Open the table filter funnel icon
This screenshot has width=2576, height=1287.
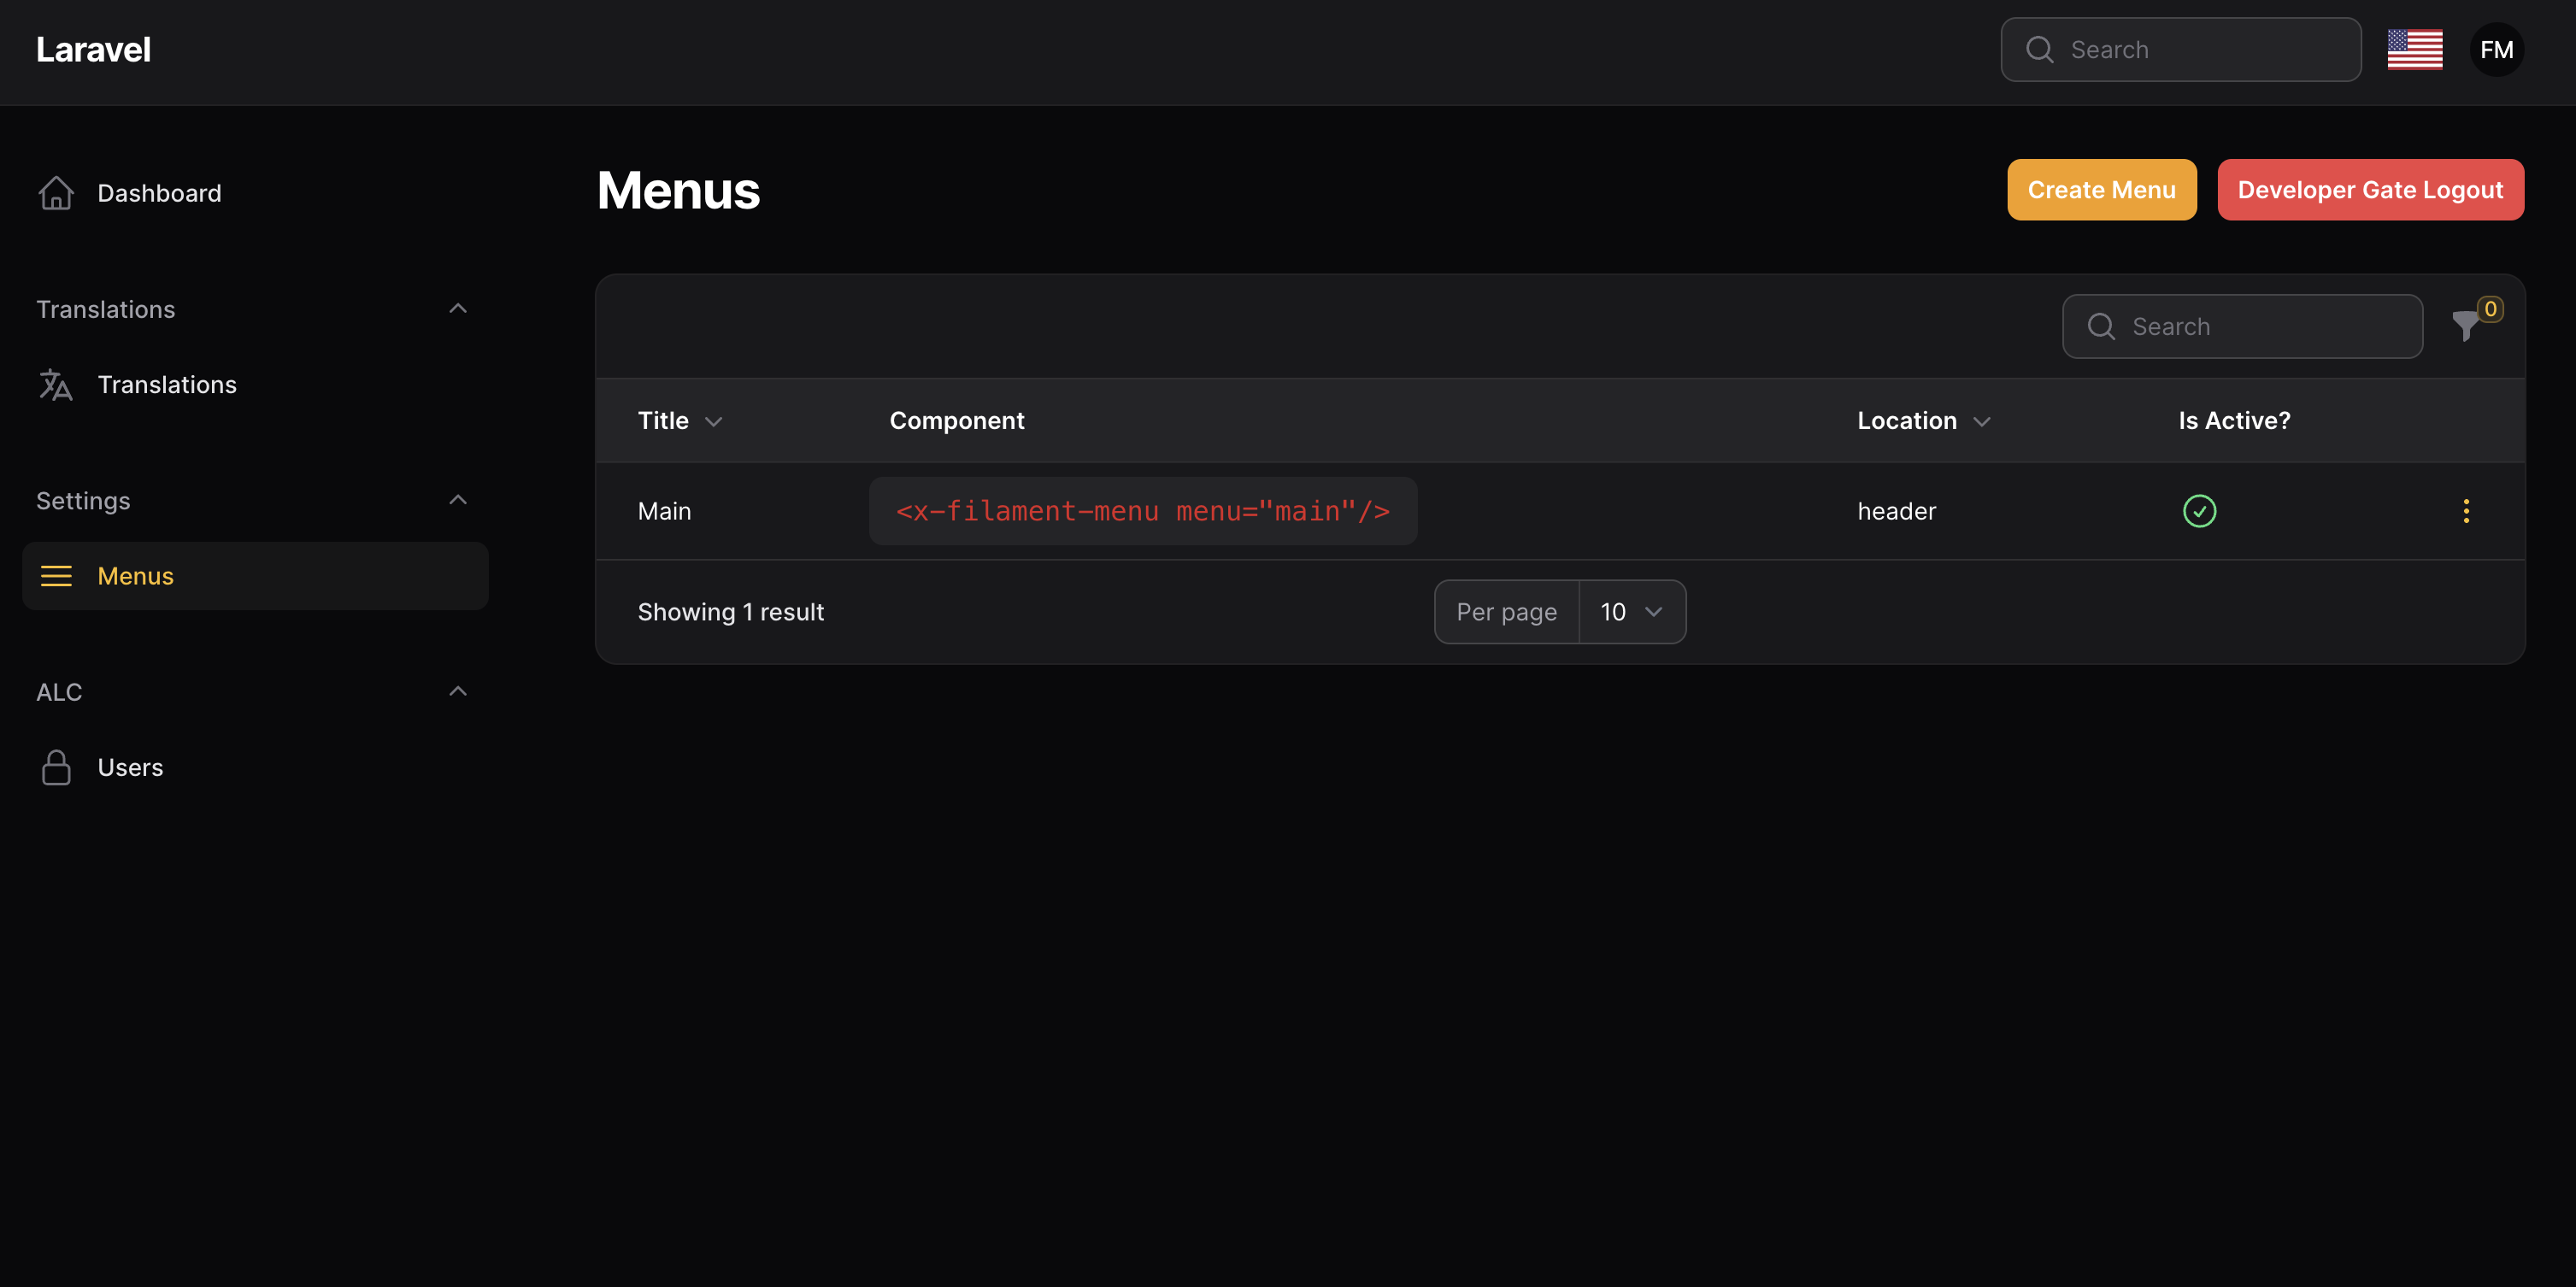coord(2465,326)
